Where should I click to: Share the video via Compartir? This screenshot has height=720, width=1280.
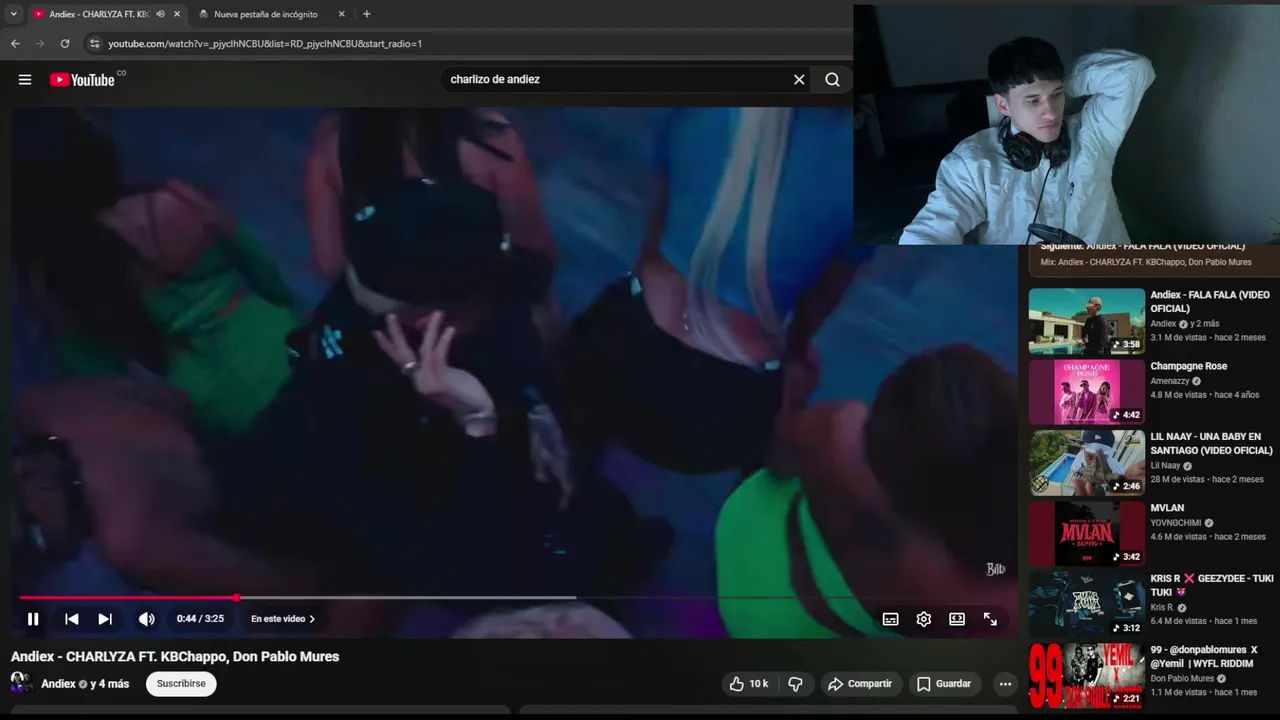click(859, 684)
